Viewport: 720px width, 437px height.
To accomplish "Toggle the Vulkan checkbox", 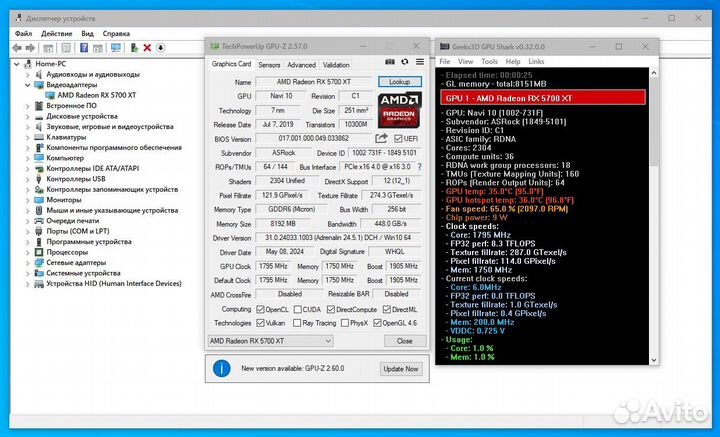I will point(261,323).
